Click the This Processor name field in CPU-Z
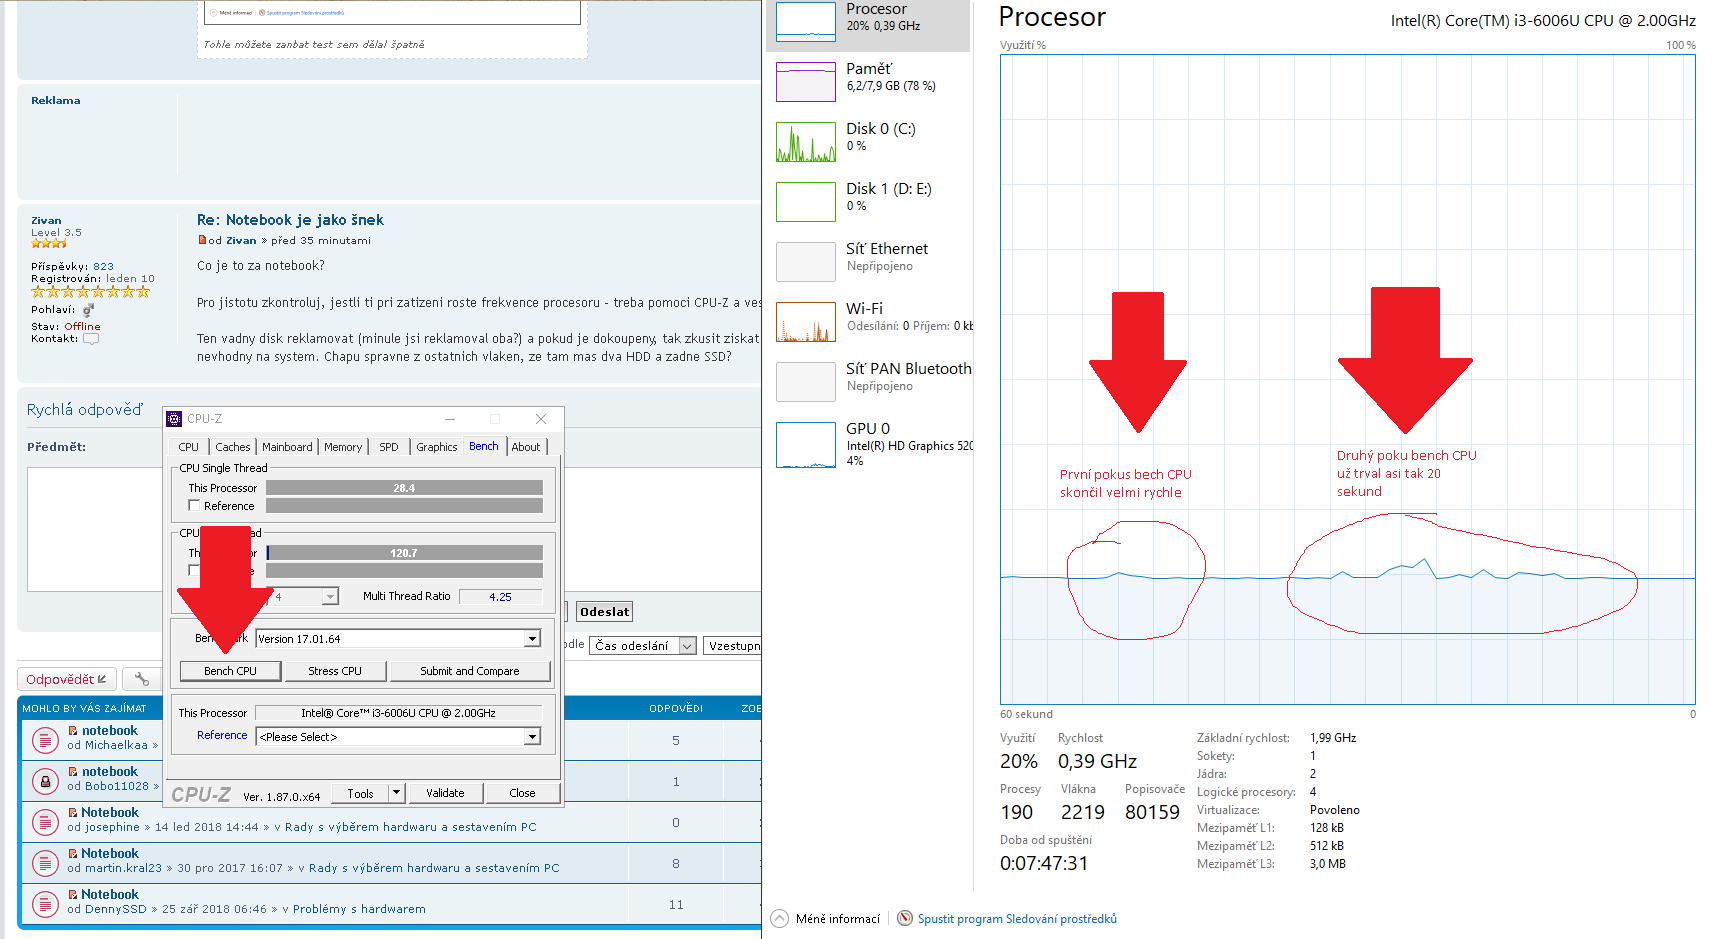 click(398, 713)
